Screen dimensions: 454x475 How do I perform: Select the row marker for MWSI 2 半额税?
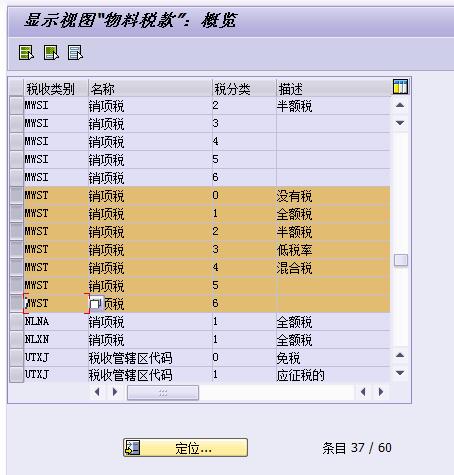pos(16,106)
